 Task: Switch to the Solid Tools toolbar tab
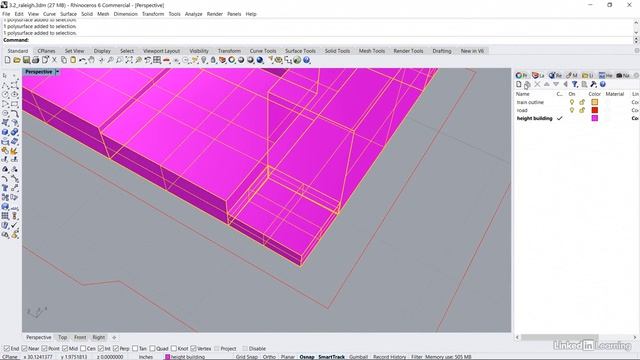[x=337, y=51]
